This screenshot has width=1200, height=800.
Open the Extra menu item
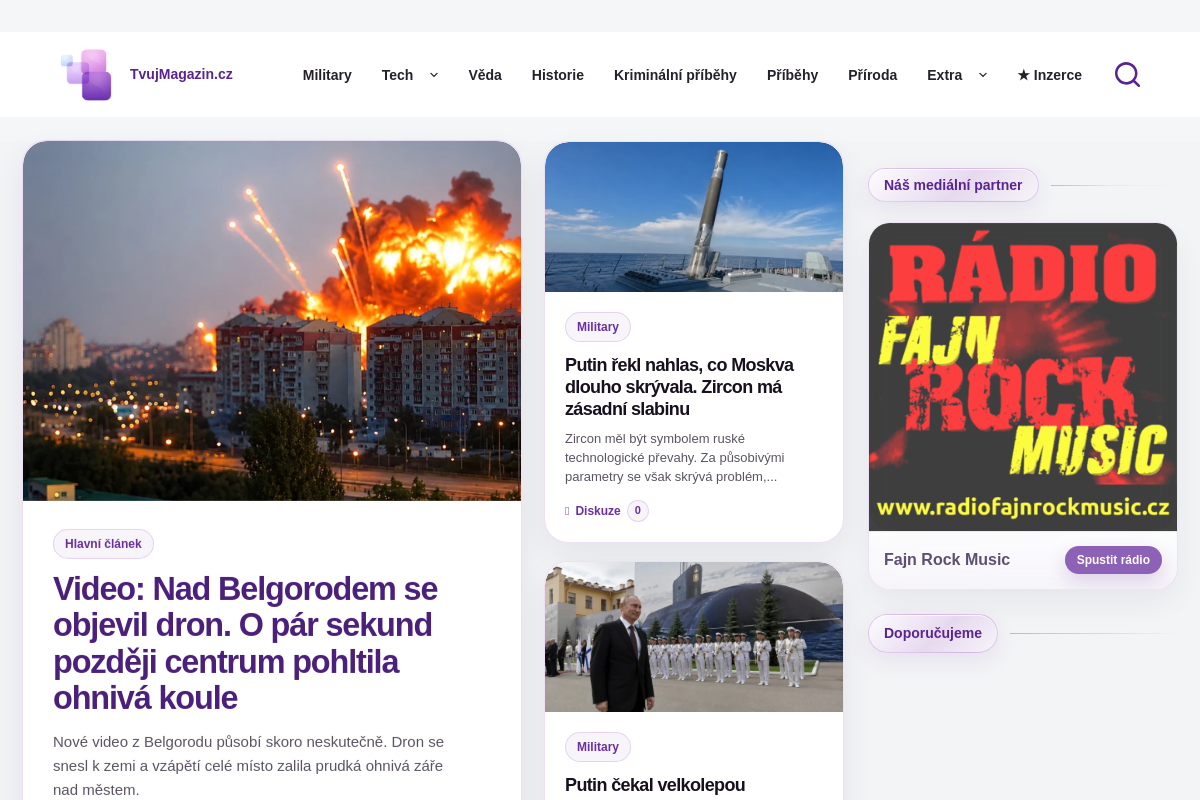[x=944, y=75]
